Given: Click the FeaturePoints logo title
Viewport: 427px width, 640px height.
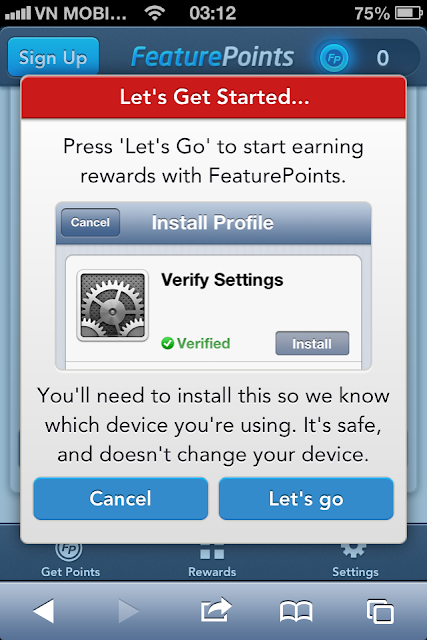Looking at the screenshot, I should [x=212, y=56].
